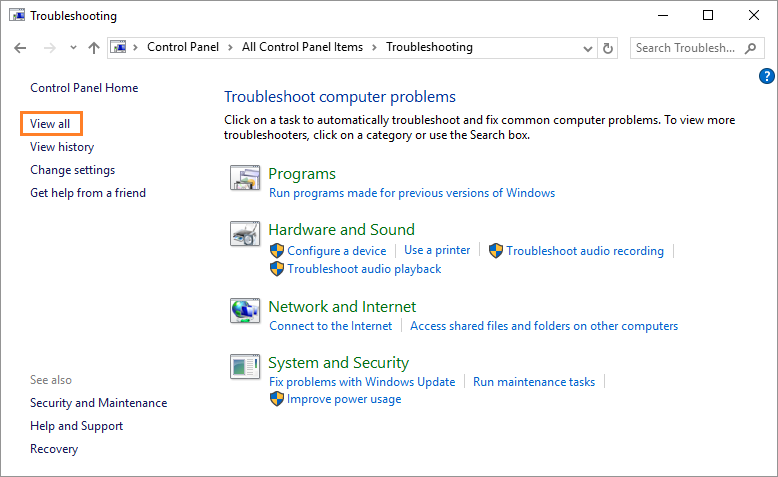Click the Programs category icon

click(x=245, y=178)
